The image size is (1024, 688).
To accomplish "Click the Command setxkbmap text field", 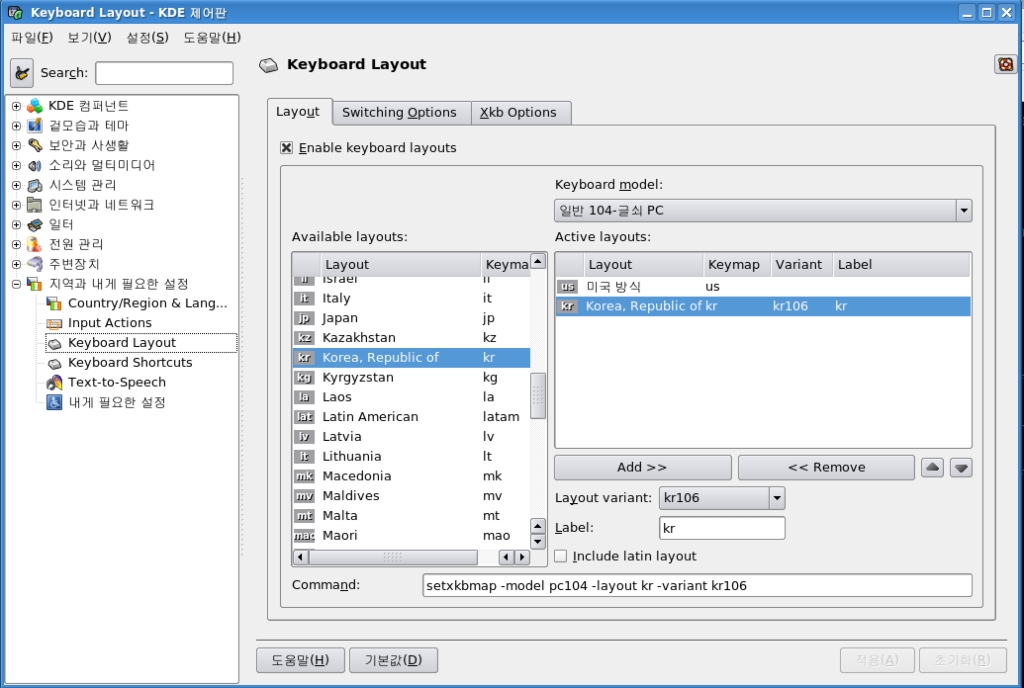I will click(697, 586).
